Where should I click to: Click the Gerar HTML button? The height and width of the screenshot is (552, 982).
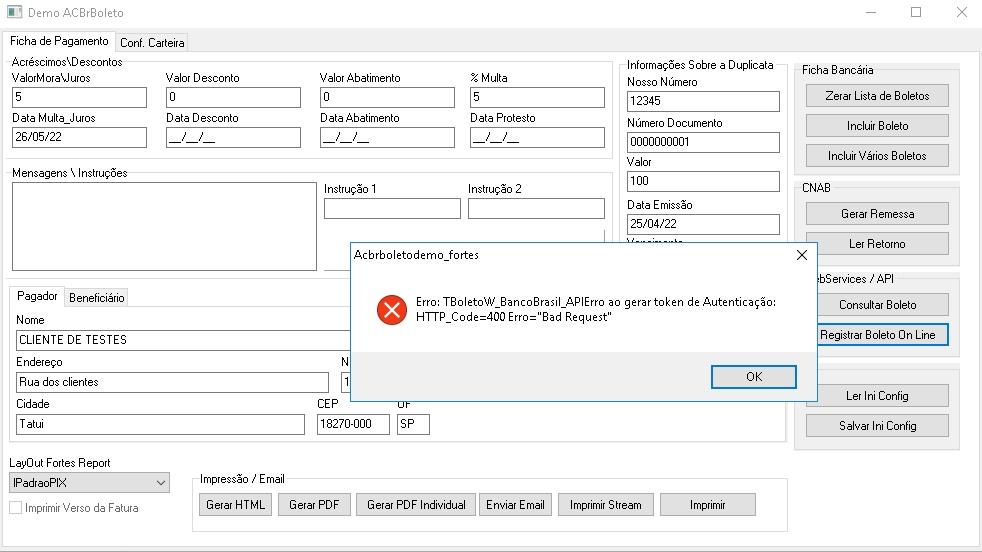tap(235, 504)
